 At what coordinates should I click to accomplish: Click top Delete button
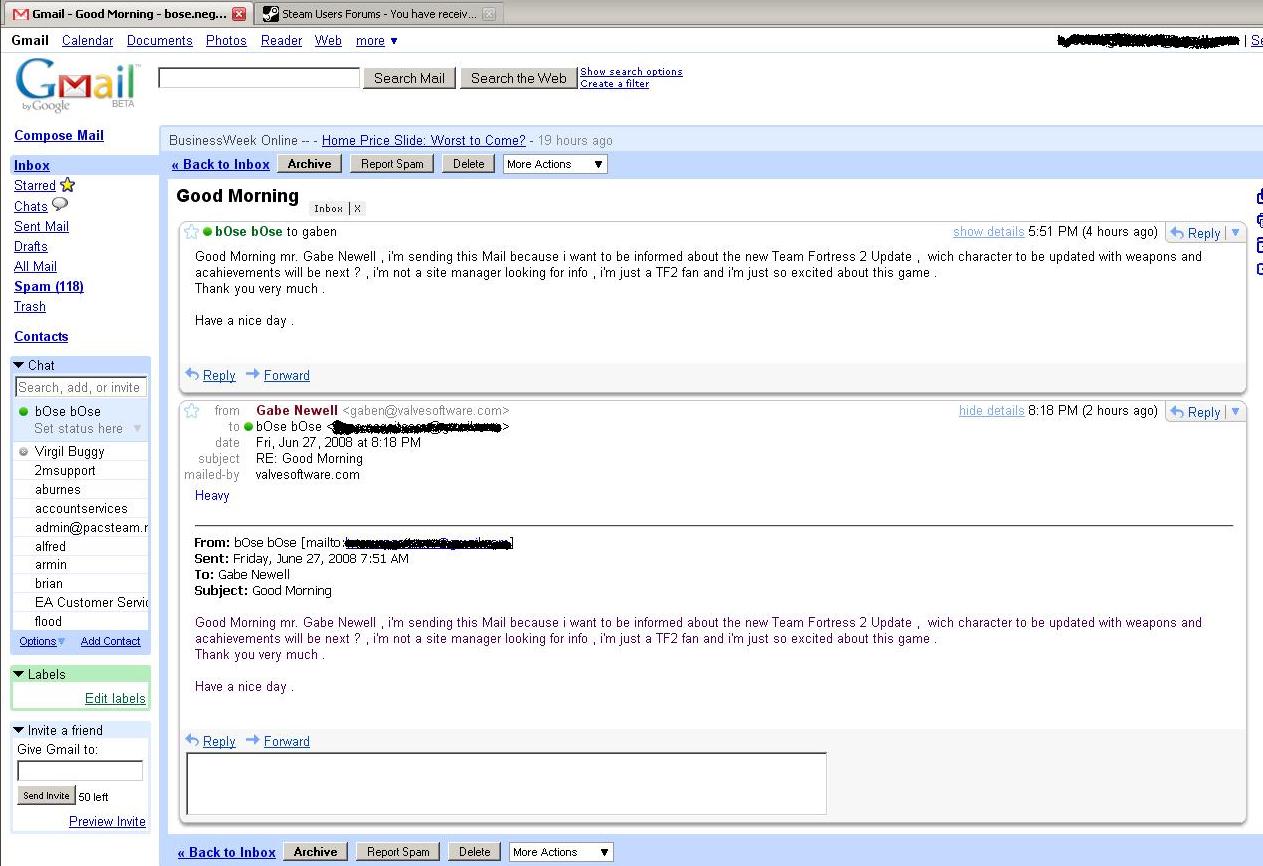point(469,164)
